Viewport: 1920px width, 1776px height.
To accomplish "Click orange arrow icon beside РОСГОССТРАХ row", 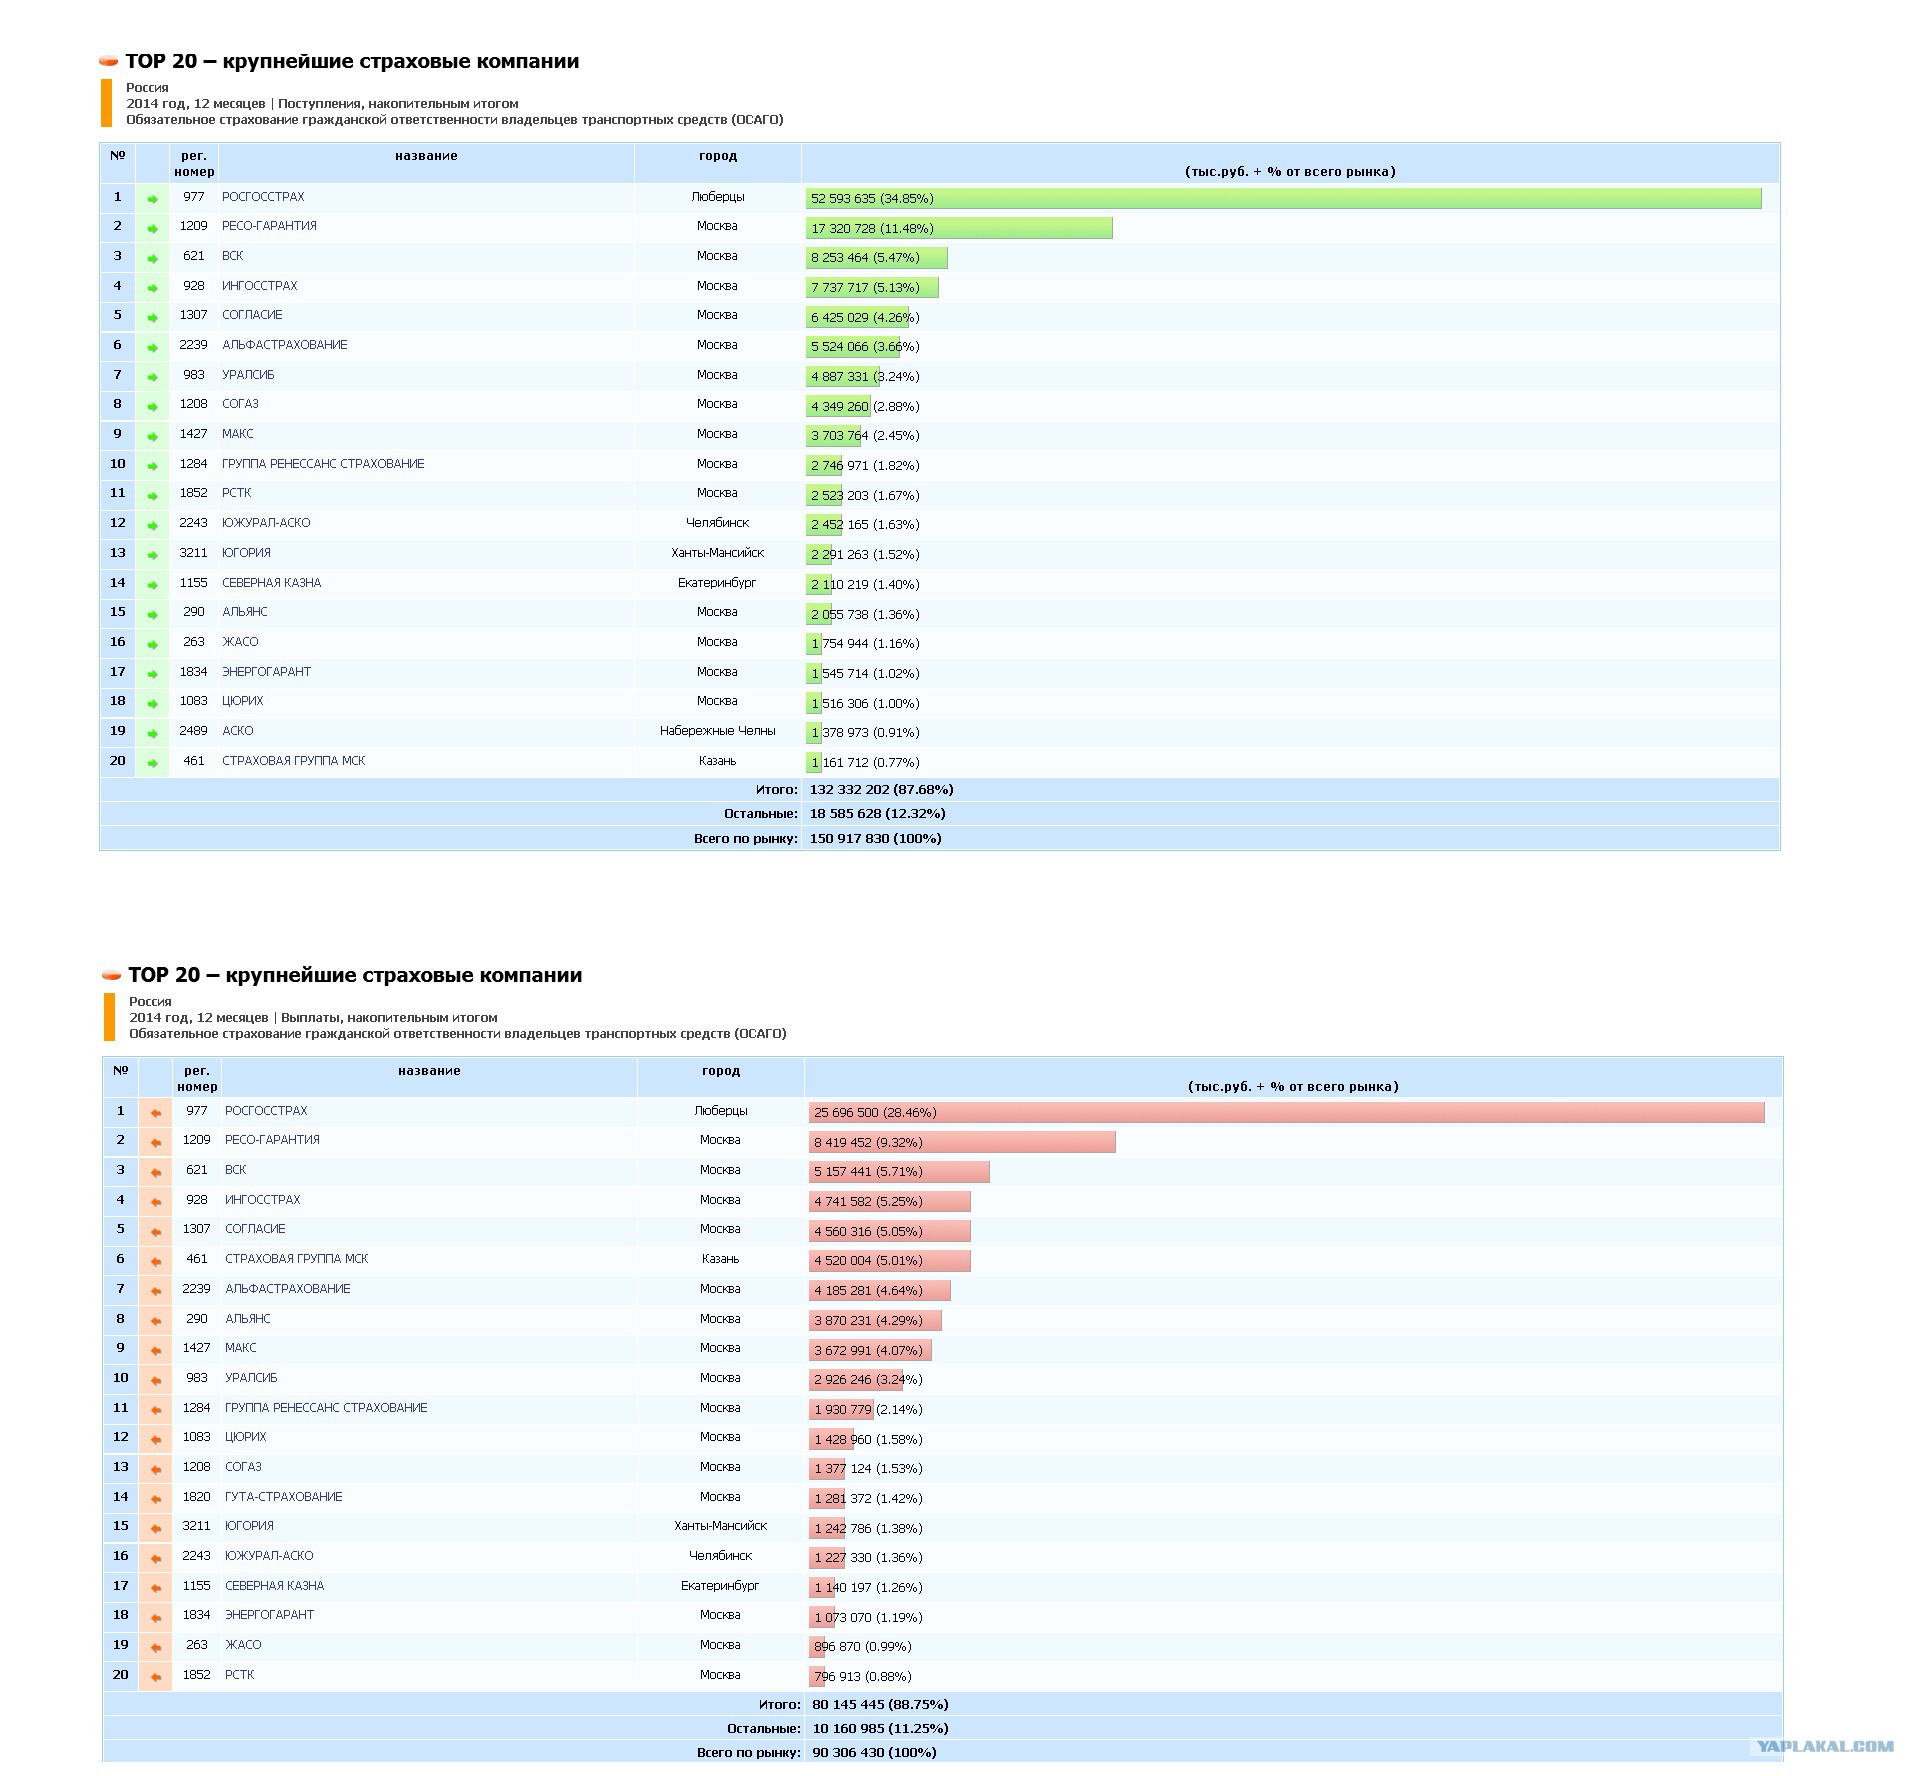I will pos(156,1113).
